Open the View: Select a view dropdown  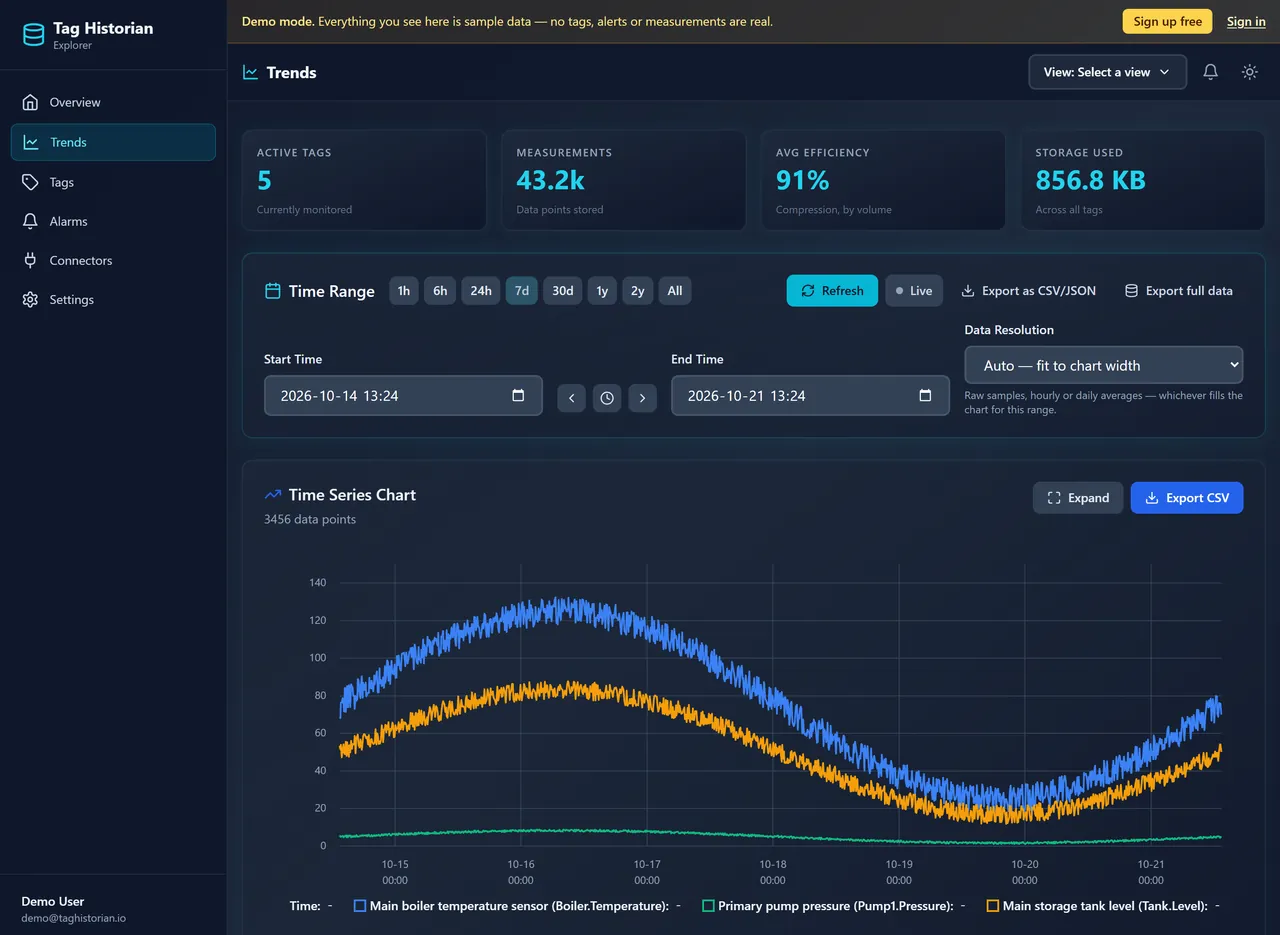[x=1108, y=72]
